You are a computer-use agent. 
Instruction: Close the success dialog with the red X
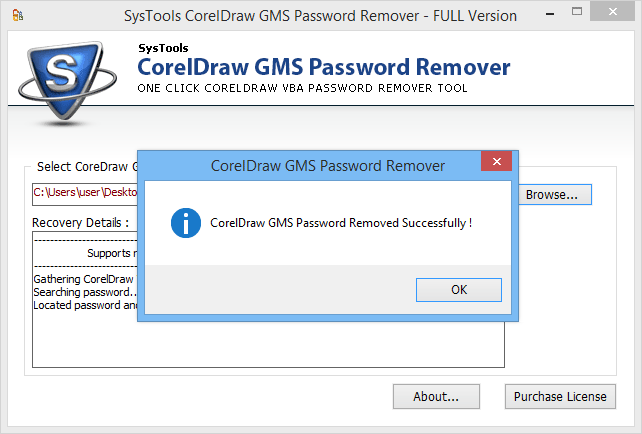[x=496, y=164]
